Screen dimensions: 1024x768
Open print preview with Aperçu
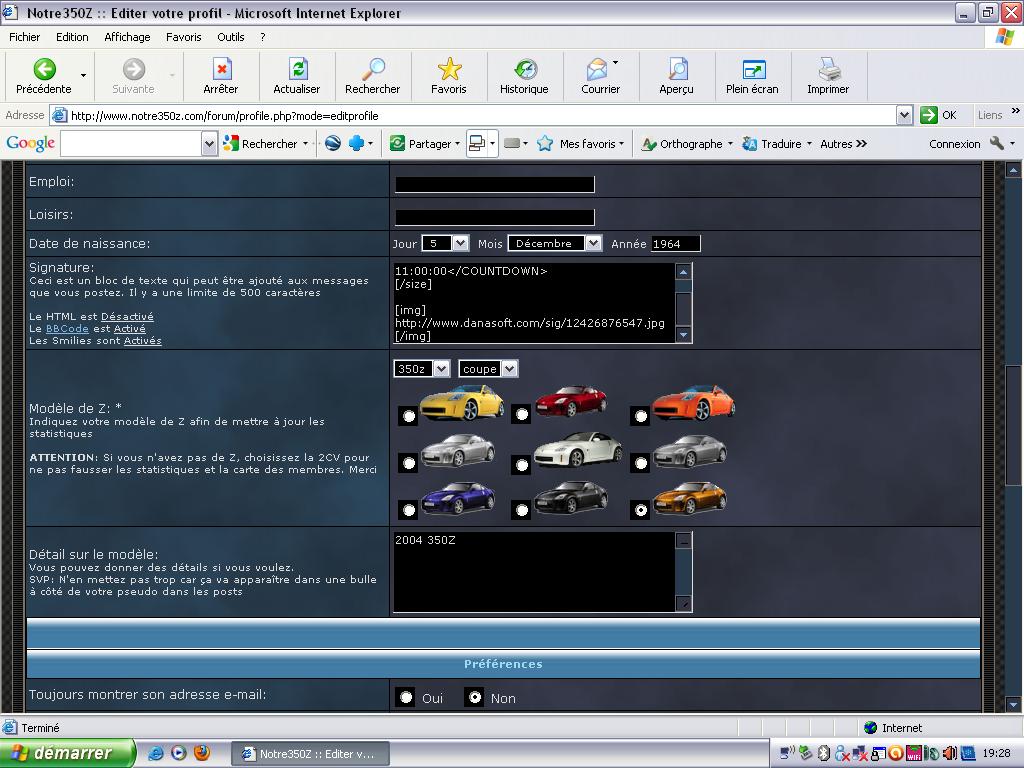pos(676,76)
